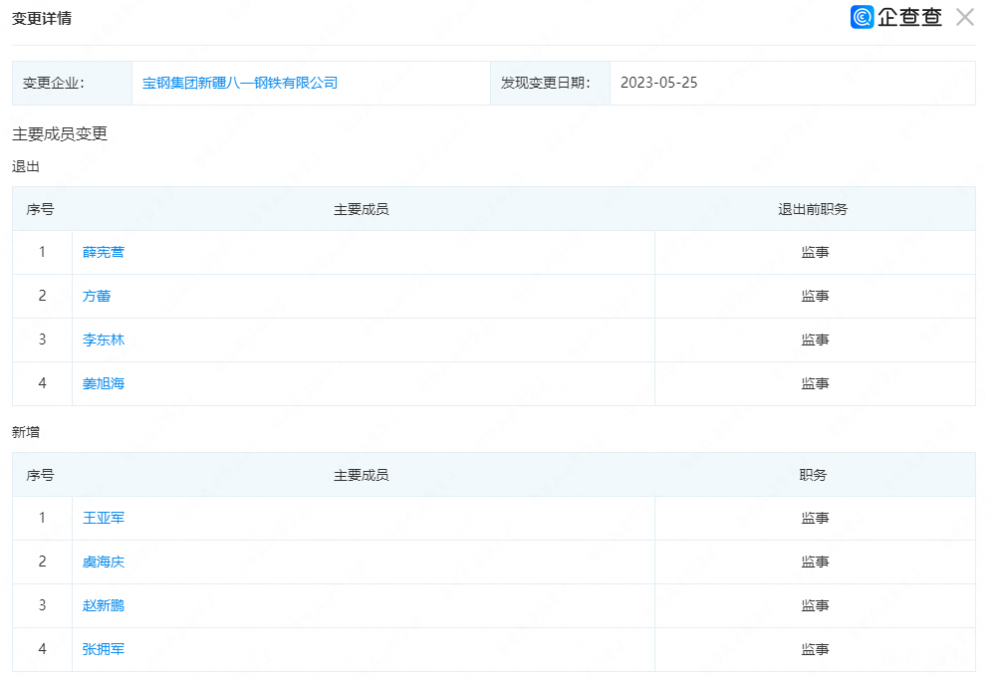The width and height of the screenshot is (1000, 680).
Task: Open the 张拥军 member link
Action: (104, 649)
